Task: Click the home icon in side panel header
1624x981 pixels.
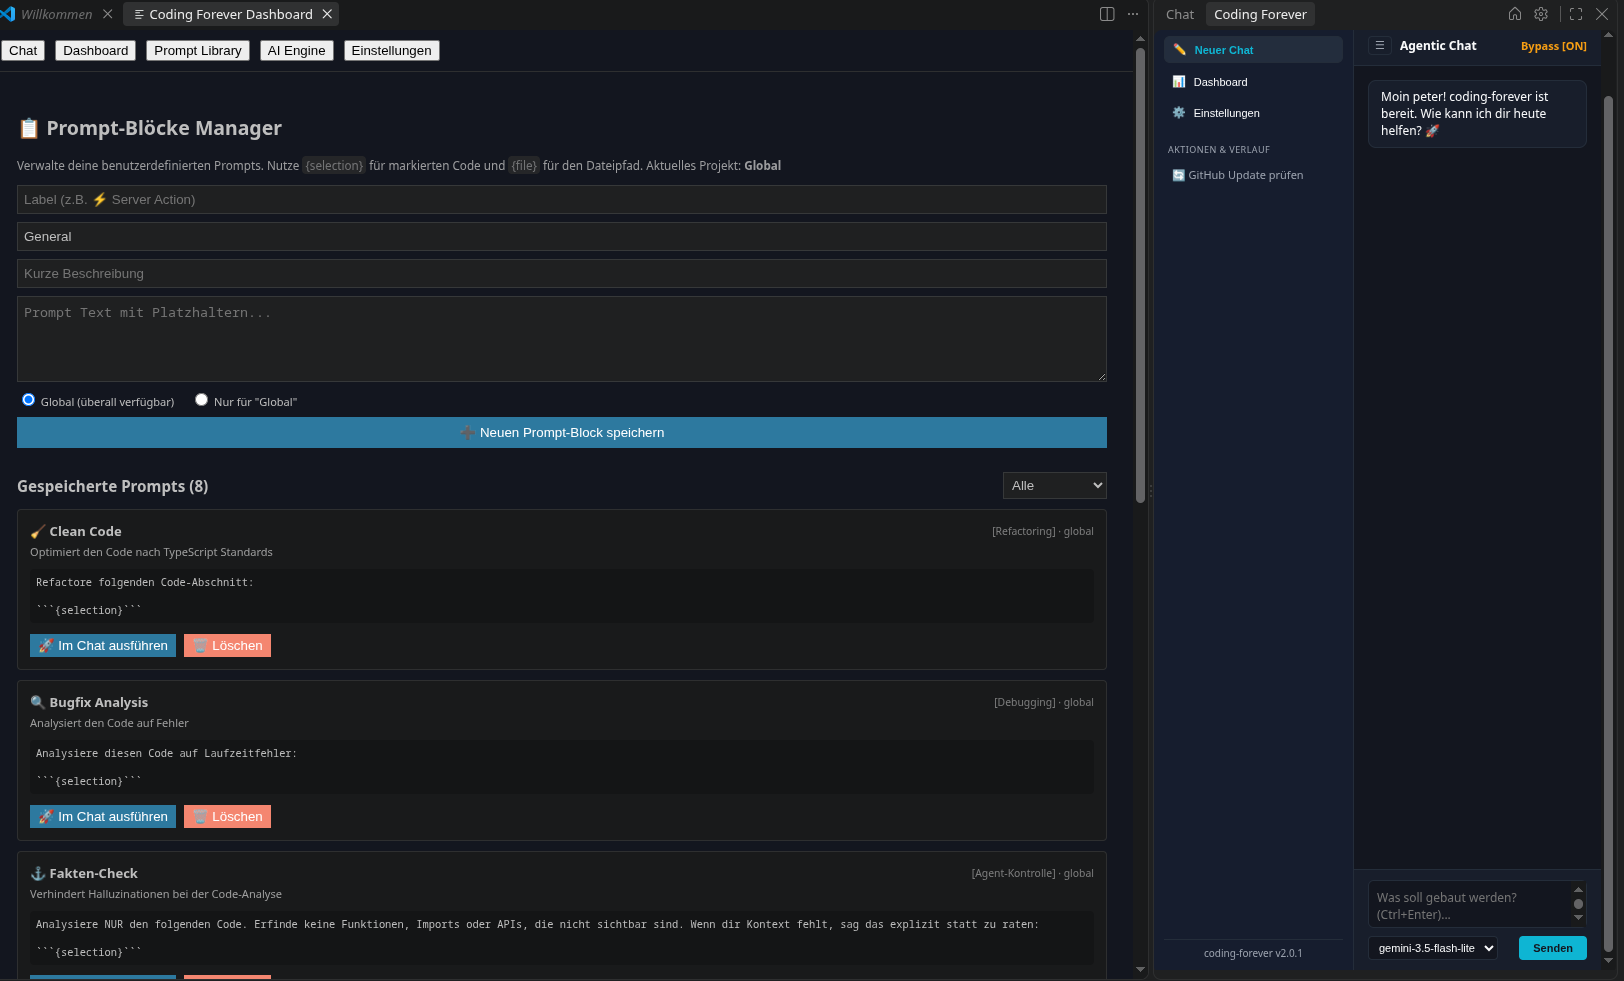Action: pyautogui.click(x=1515, y=14)
